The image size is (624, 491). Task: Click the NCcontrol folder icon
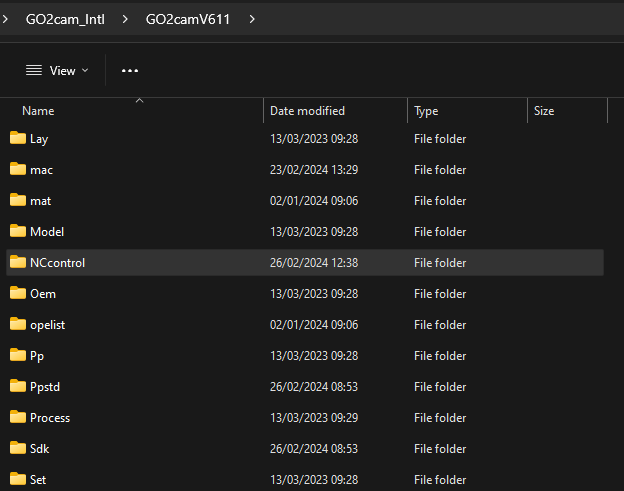18,262
